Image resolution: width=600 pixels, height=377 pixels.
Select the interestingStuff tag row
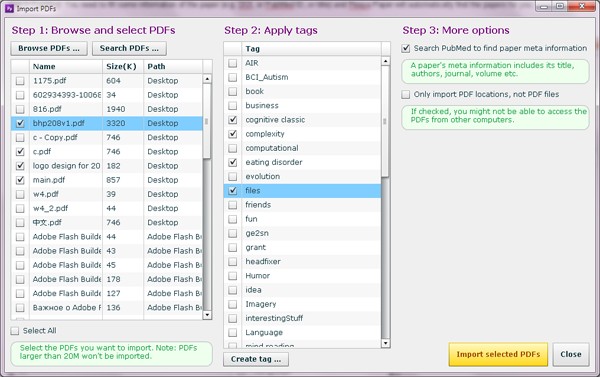[x=302, y=318]
